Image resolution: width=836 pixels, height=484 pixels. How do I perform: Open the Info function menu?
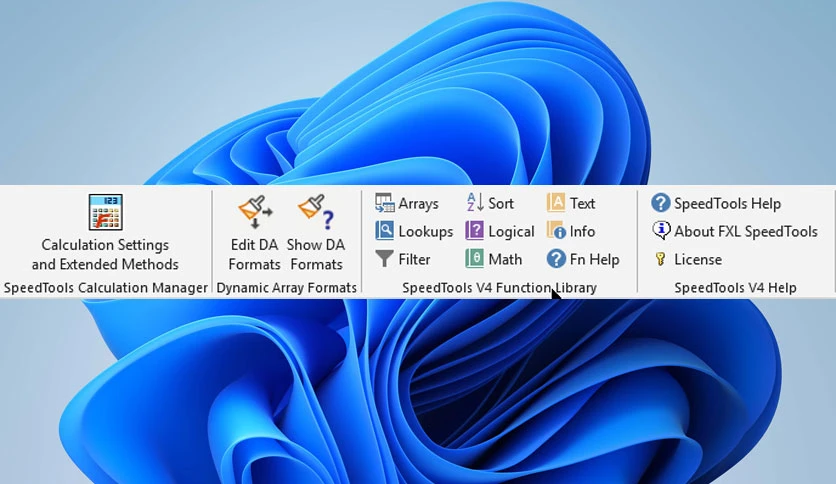pos(570,231)
